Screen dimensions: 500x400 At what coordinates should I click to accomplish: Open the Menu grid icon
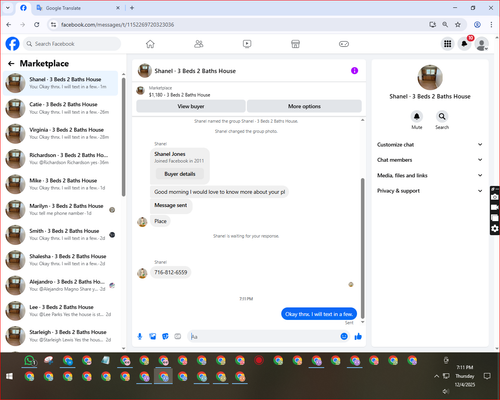pyautogui.click(x=448, y=44)
